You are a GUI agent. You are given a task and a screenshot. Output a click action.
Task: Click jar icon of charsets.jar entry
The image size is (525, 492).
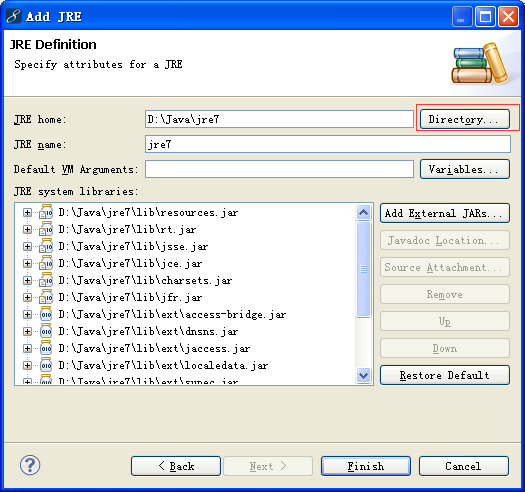click(x=46, y=280)
